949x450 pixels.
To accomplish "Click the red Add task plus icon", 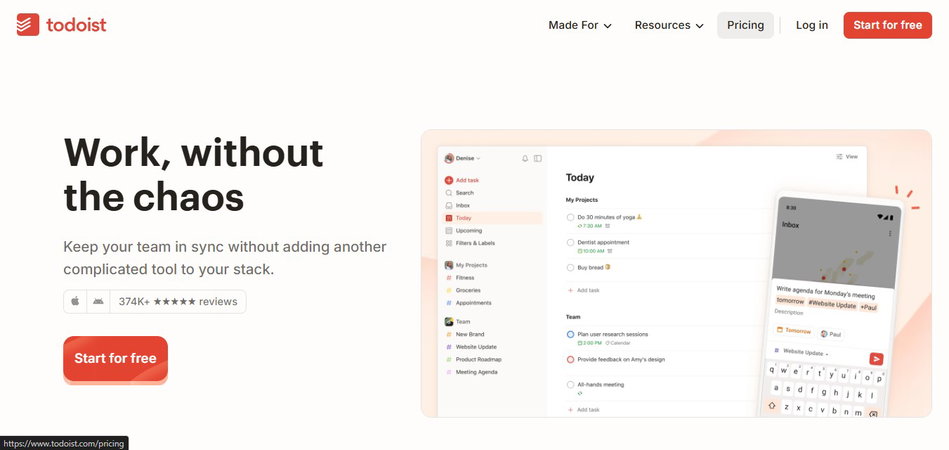I will (448, 180).
